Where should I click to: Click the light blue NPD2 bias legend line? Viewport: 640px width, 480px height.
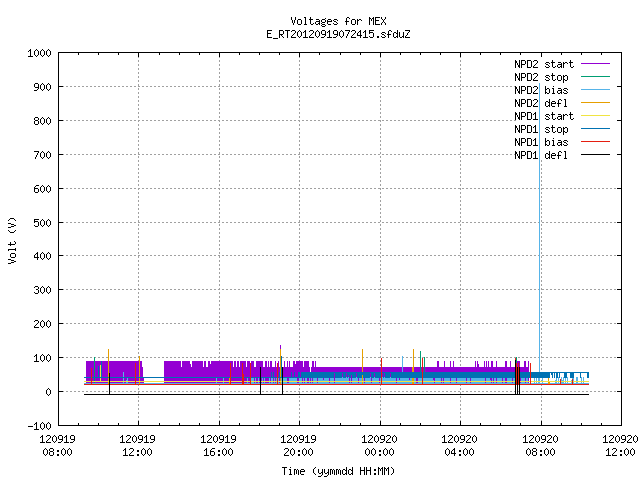point(595,90)
